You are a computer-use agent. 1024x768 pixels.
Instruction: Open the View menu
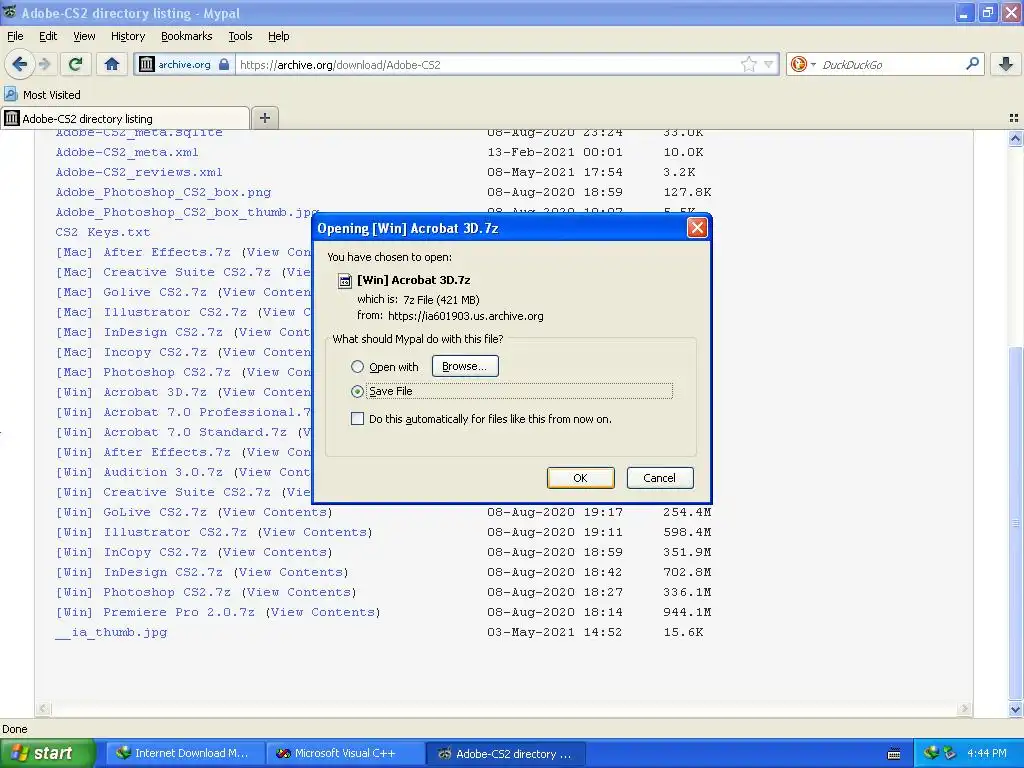(x=84, y=36)
